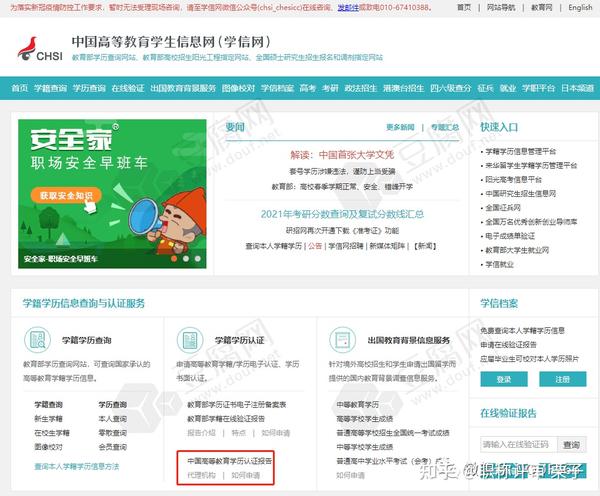The image size is (600, 496).
Task: Open the 学籍学历查询 magnifier icon
Action: [x=38, y=339]
